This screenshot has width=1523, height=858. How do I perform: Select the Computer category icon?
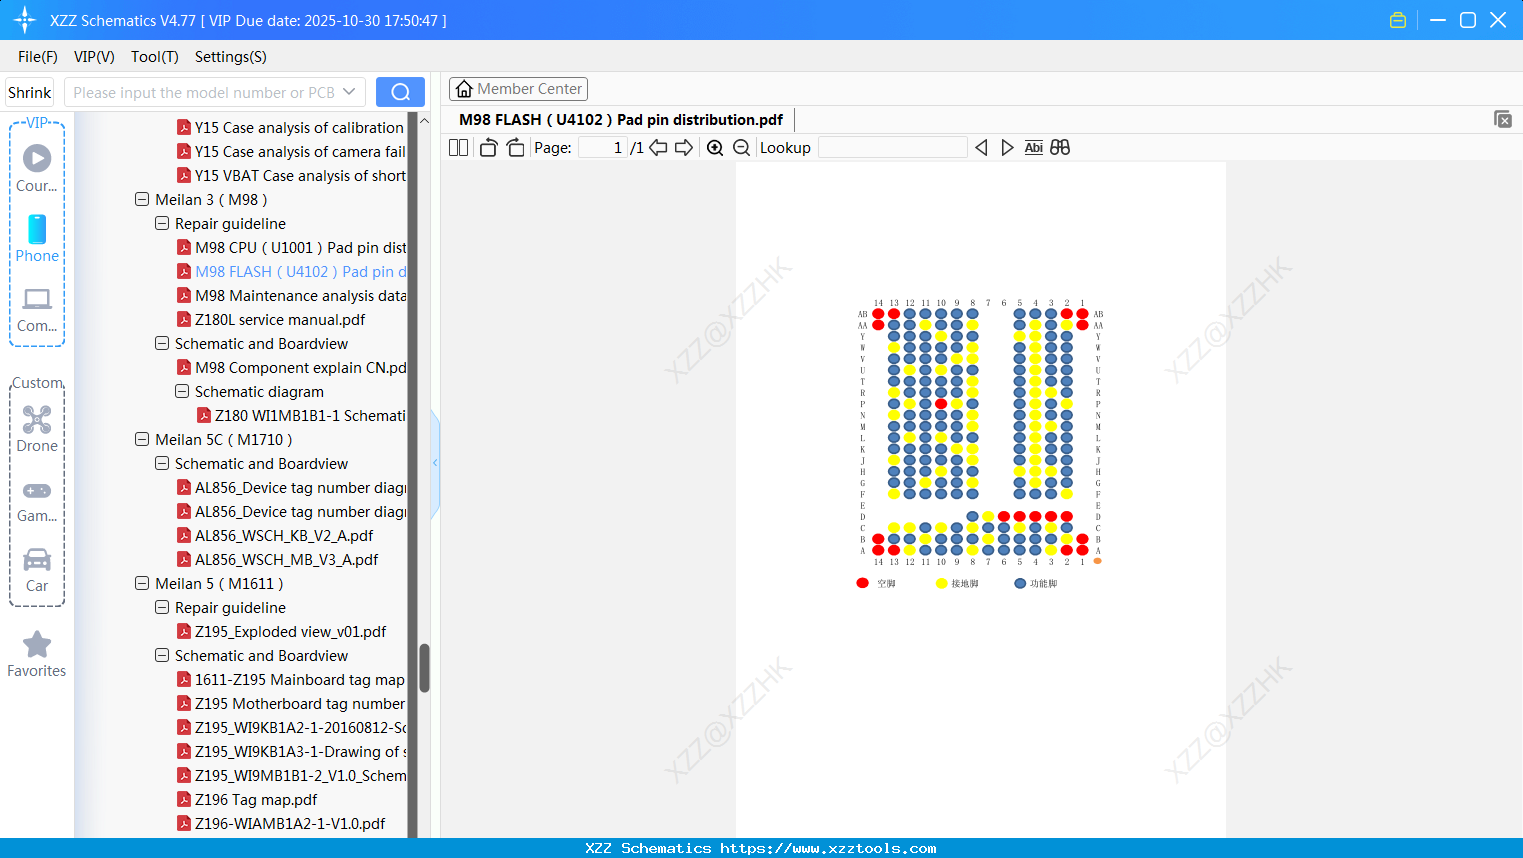(x=37, y=309)
